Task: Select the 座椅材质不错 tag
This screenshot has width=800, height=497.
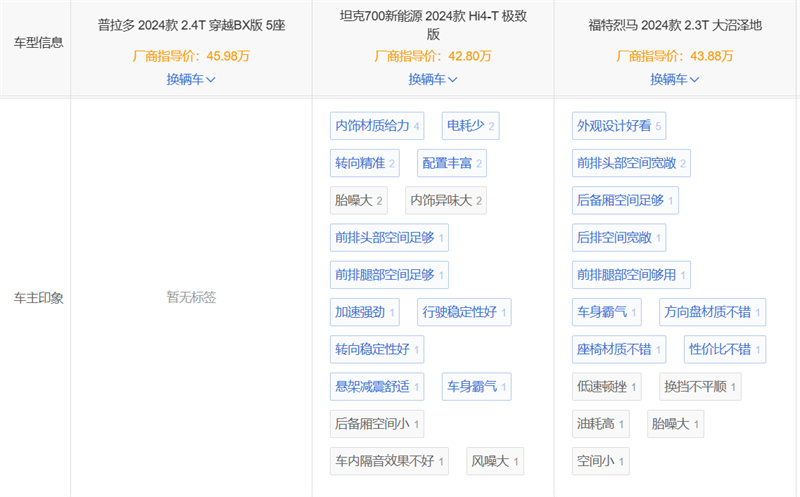Action: (619, 349)
